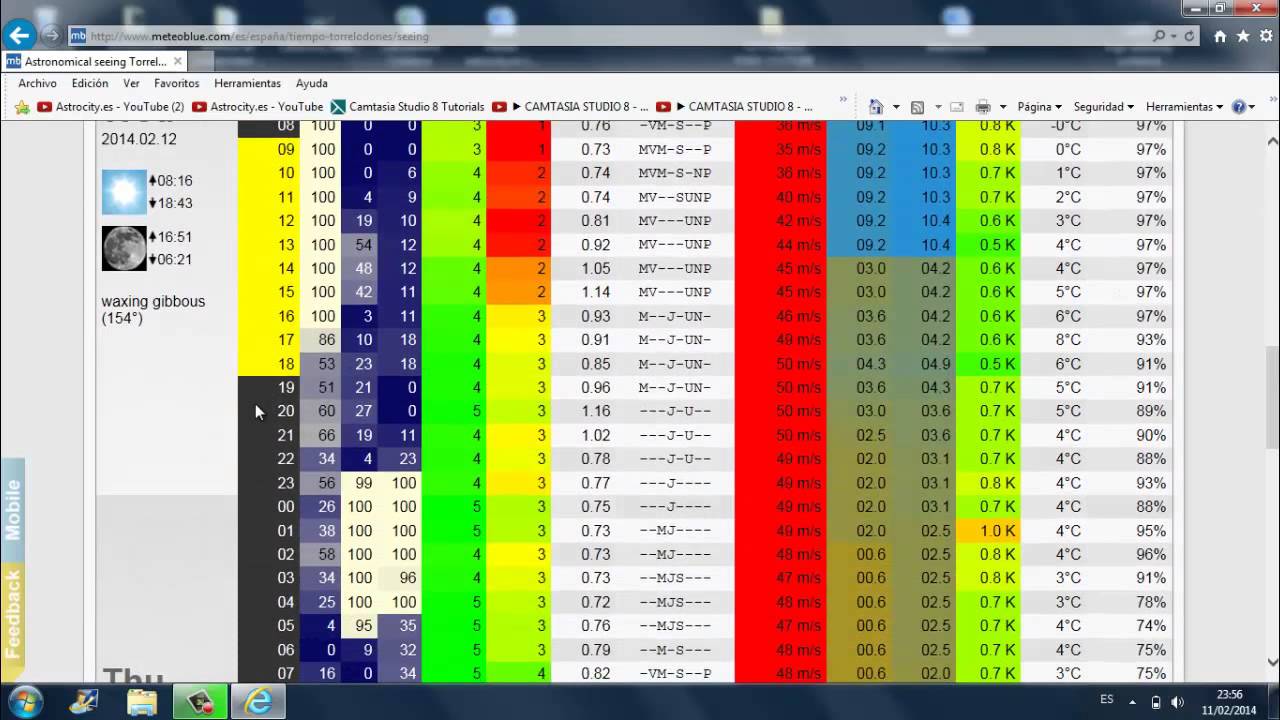Click seeing value 1.16 in row 20
Image resolution: width=1280 pixels, height=720 pixels.
pos(595,411)
